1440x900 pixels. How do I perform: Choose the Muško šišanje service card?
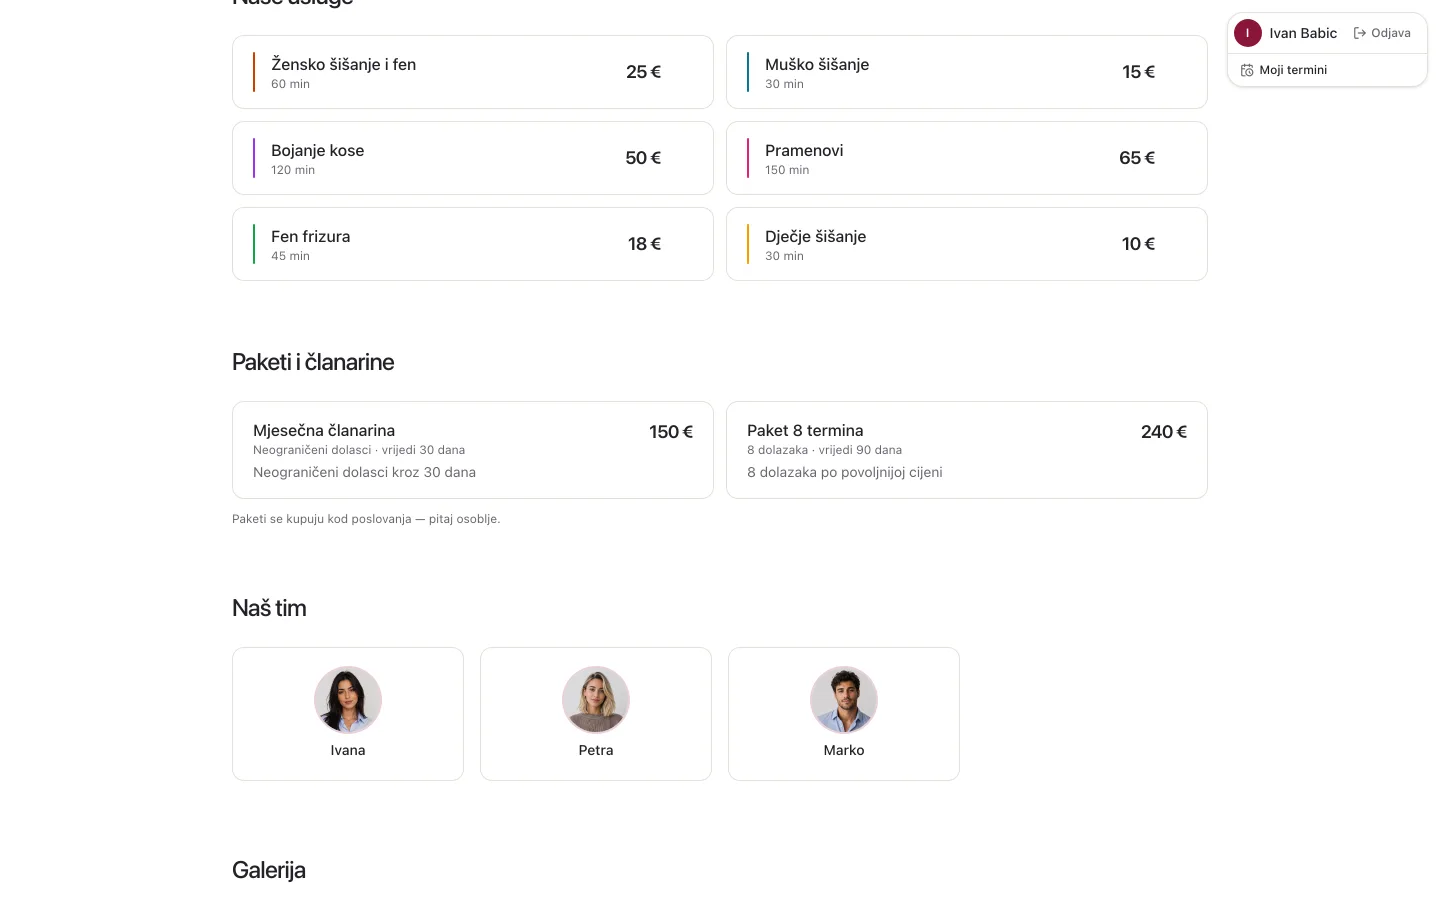tap(967, 72)
